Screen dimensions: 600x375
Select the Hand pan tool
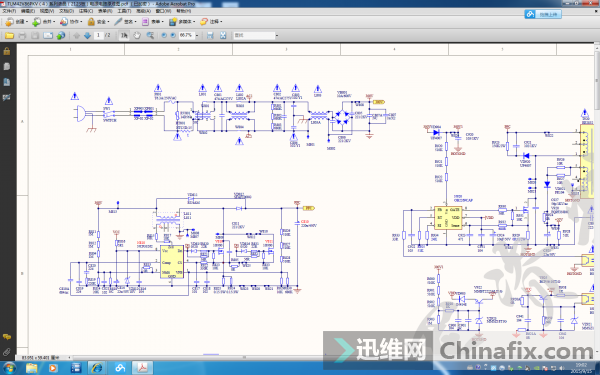click(137, 35)
